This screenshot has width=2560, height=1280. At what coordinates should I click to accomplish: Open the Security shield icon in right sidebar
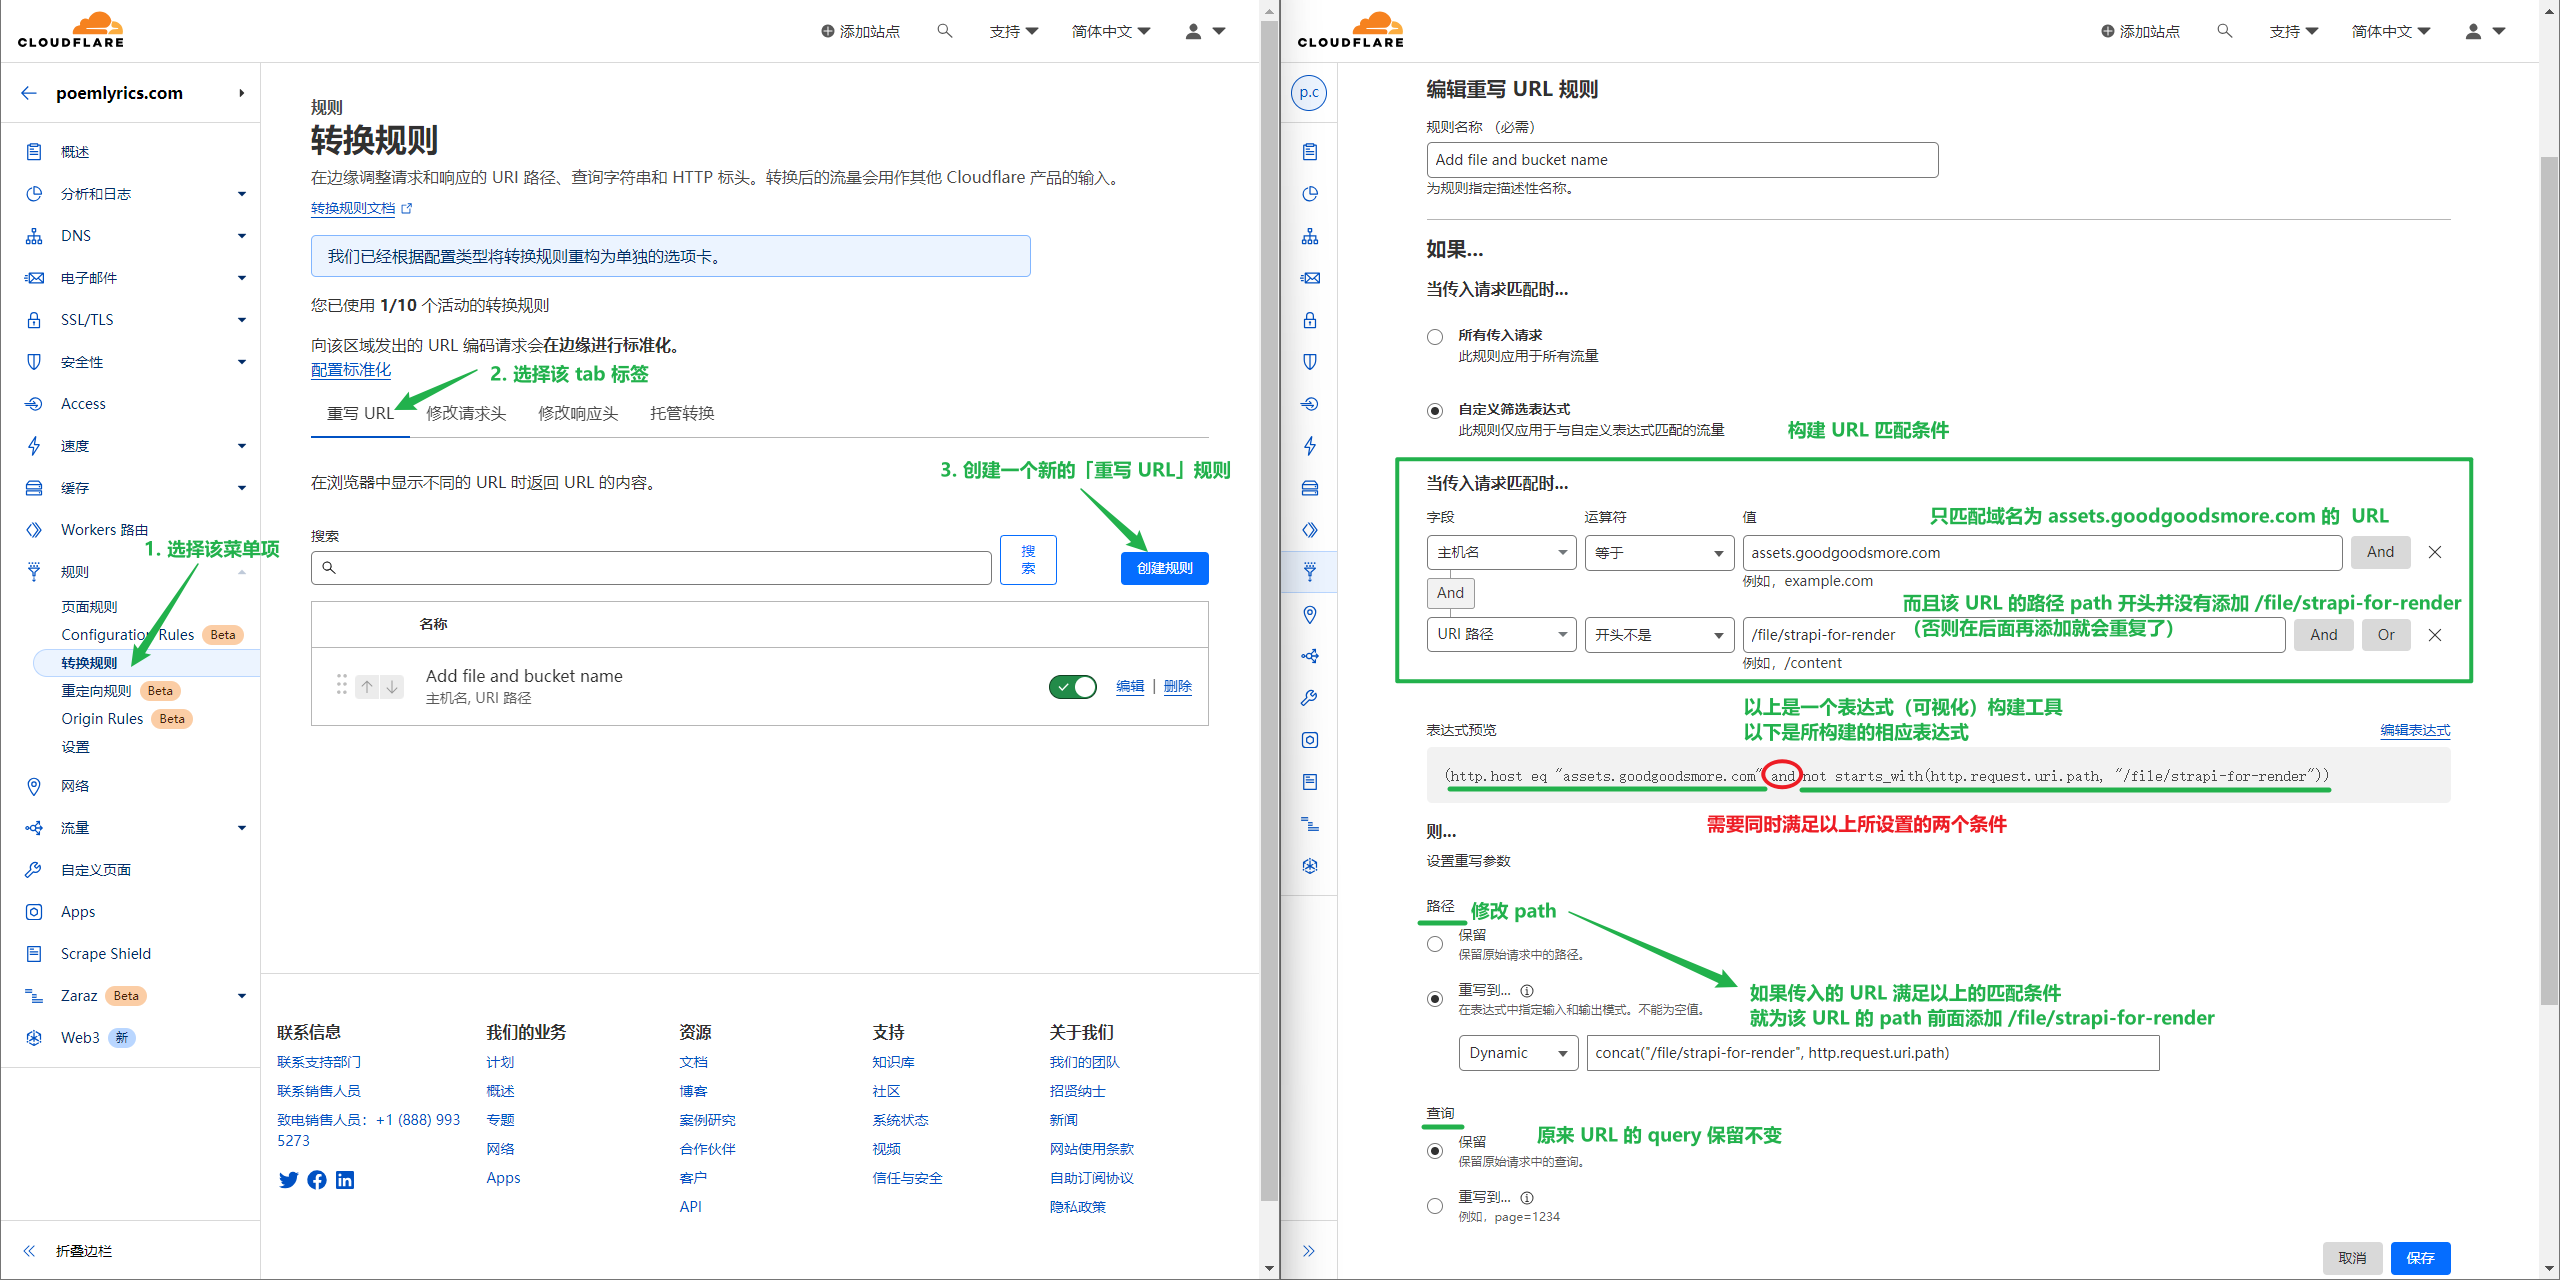[x=1310, y=362]
